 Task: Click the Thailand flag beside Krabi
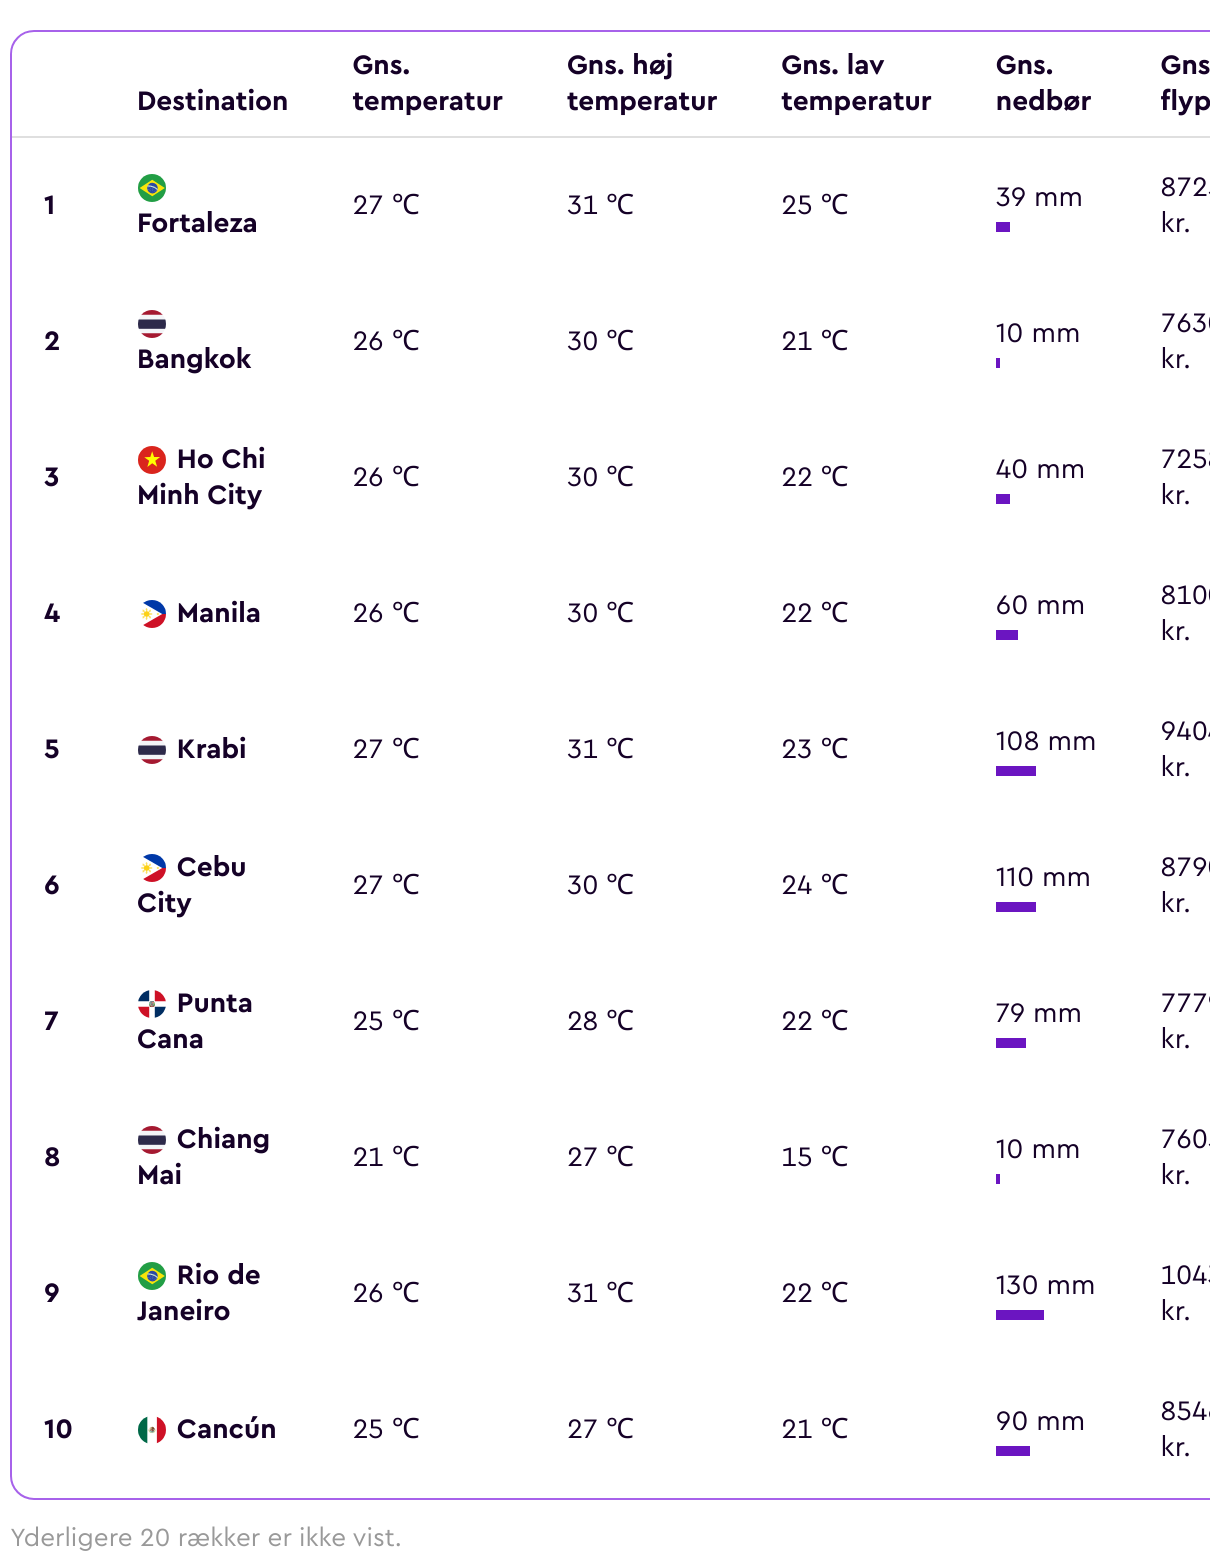point(152,749)
